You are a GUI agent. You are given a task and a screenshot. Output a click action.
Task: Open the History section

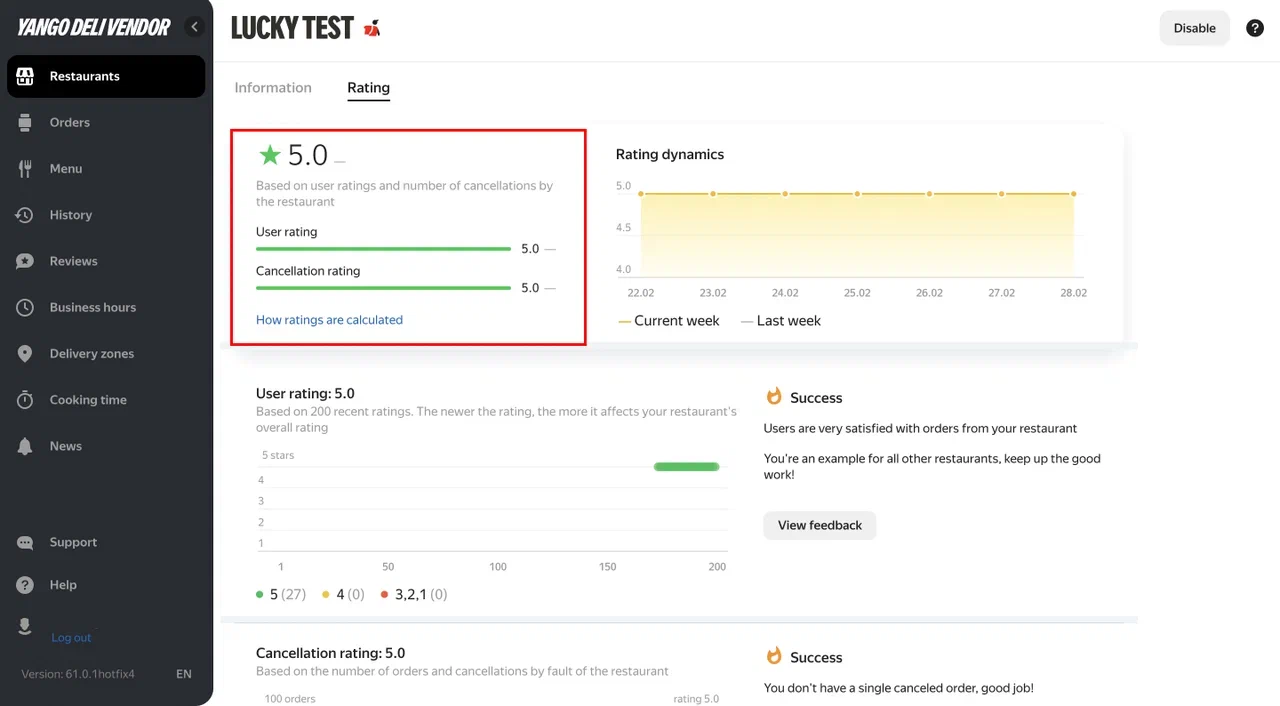[71, 215]
